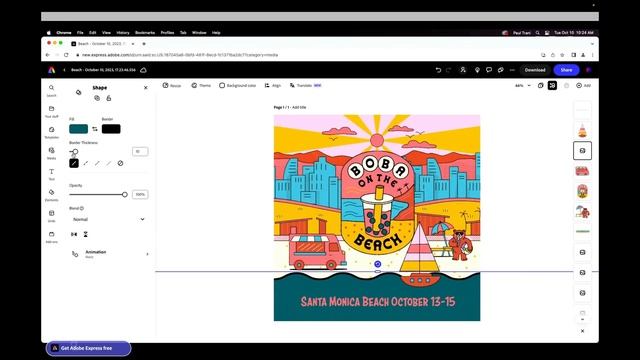
Task: Open the Blend mode Normal dropdown
Action: click(108, 219)
